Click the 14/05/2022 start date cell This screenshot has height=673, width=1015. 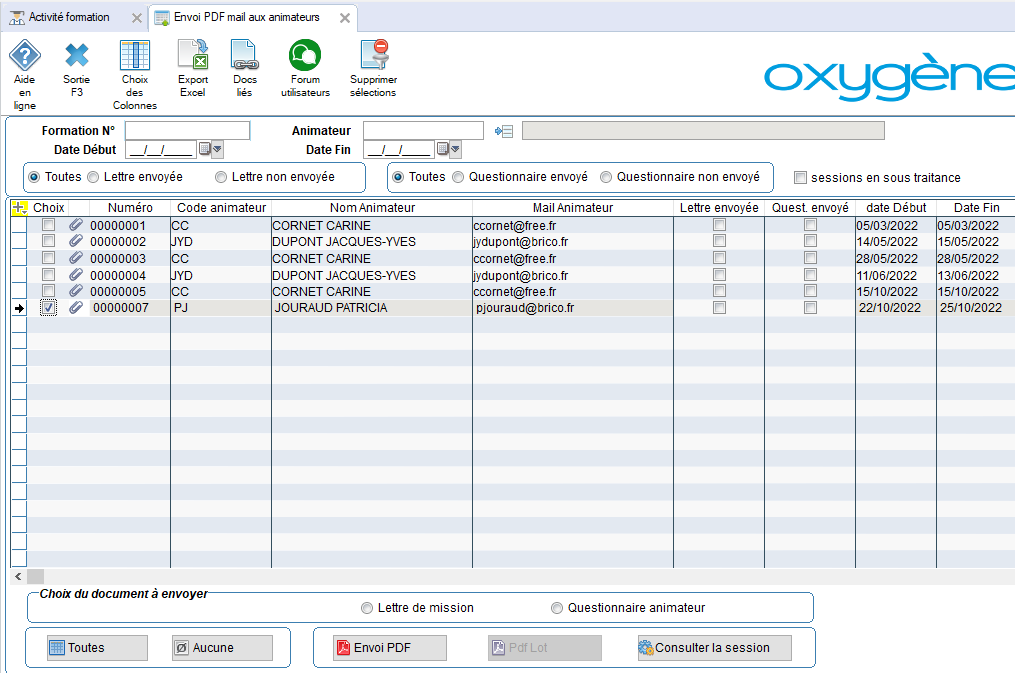tap(896, 241)
